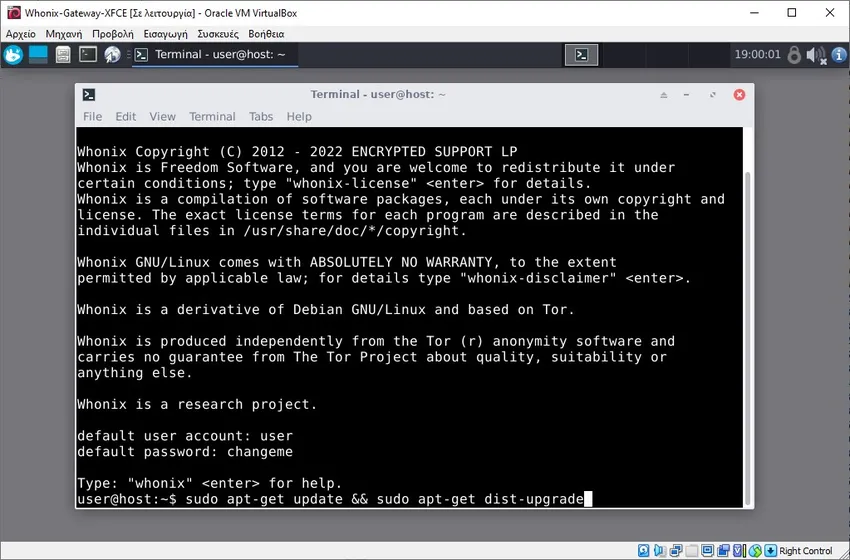Open the XFCE applications menu mouse icon
The height and width of the screenshot is (560, 850).
click(14, 55)
